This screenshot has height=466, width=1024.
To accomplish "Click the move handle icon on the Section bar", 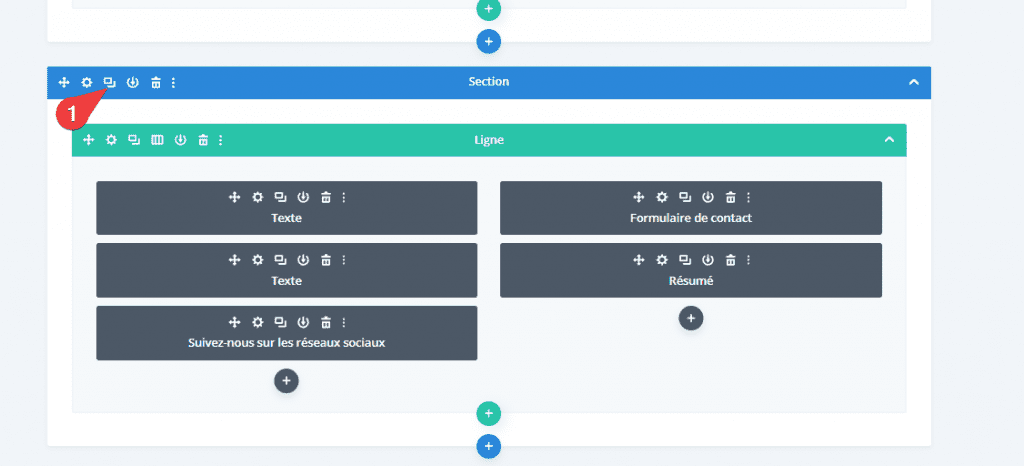I will [63, 82].
